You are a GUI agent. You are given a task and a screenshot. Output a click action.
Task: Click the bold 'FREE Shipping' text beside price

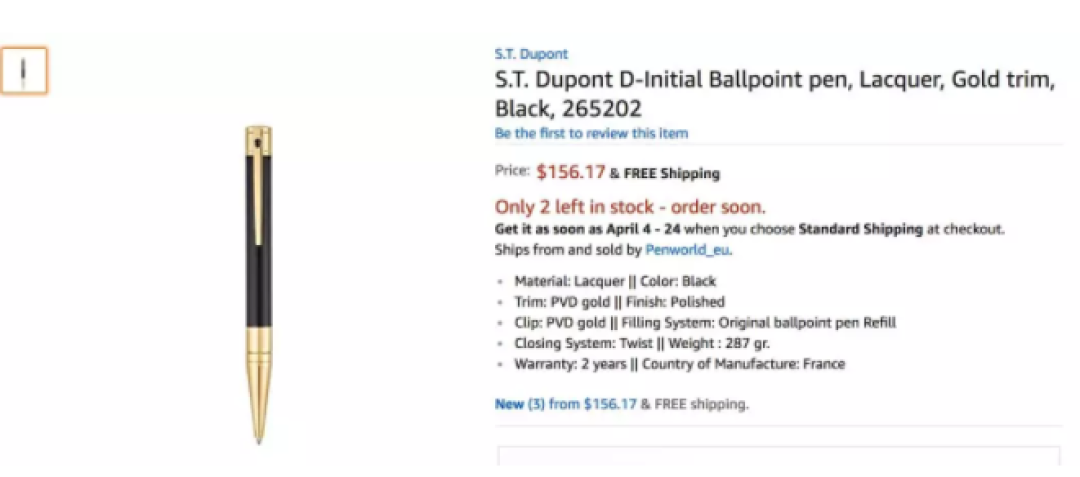tap(672, 173)
